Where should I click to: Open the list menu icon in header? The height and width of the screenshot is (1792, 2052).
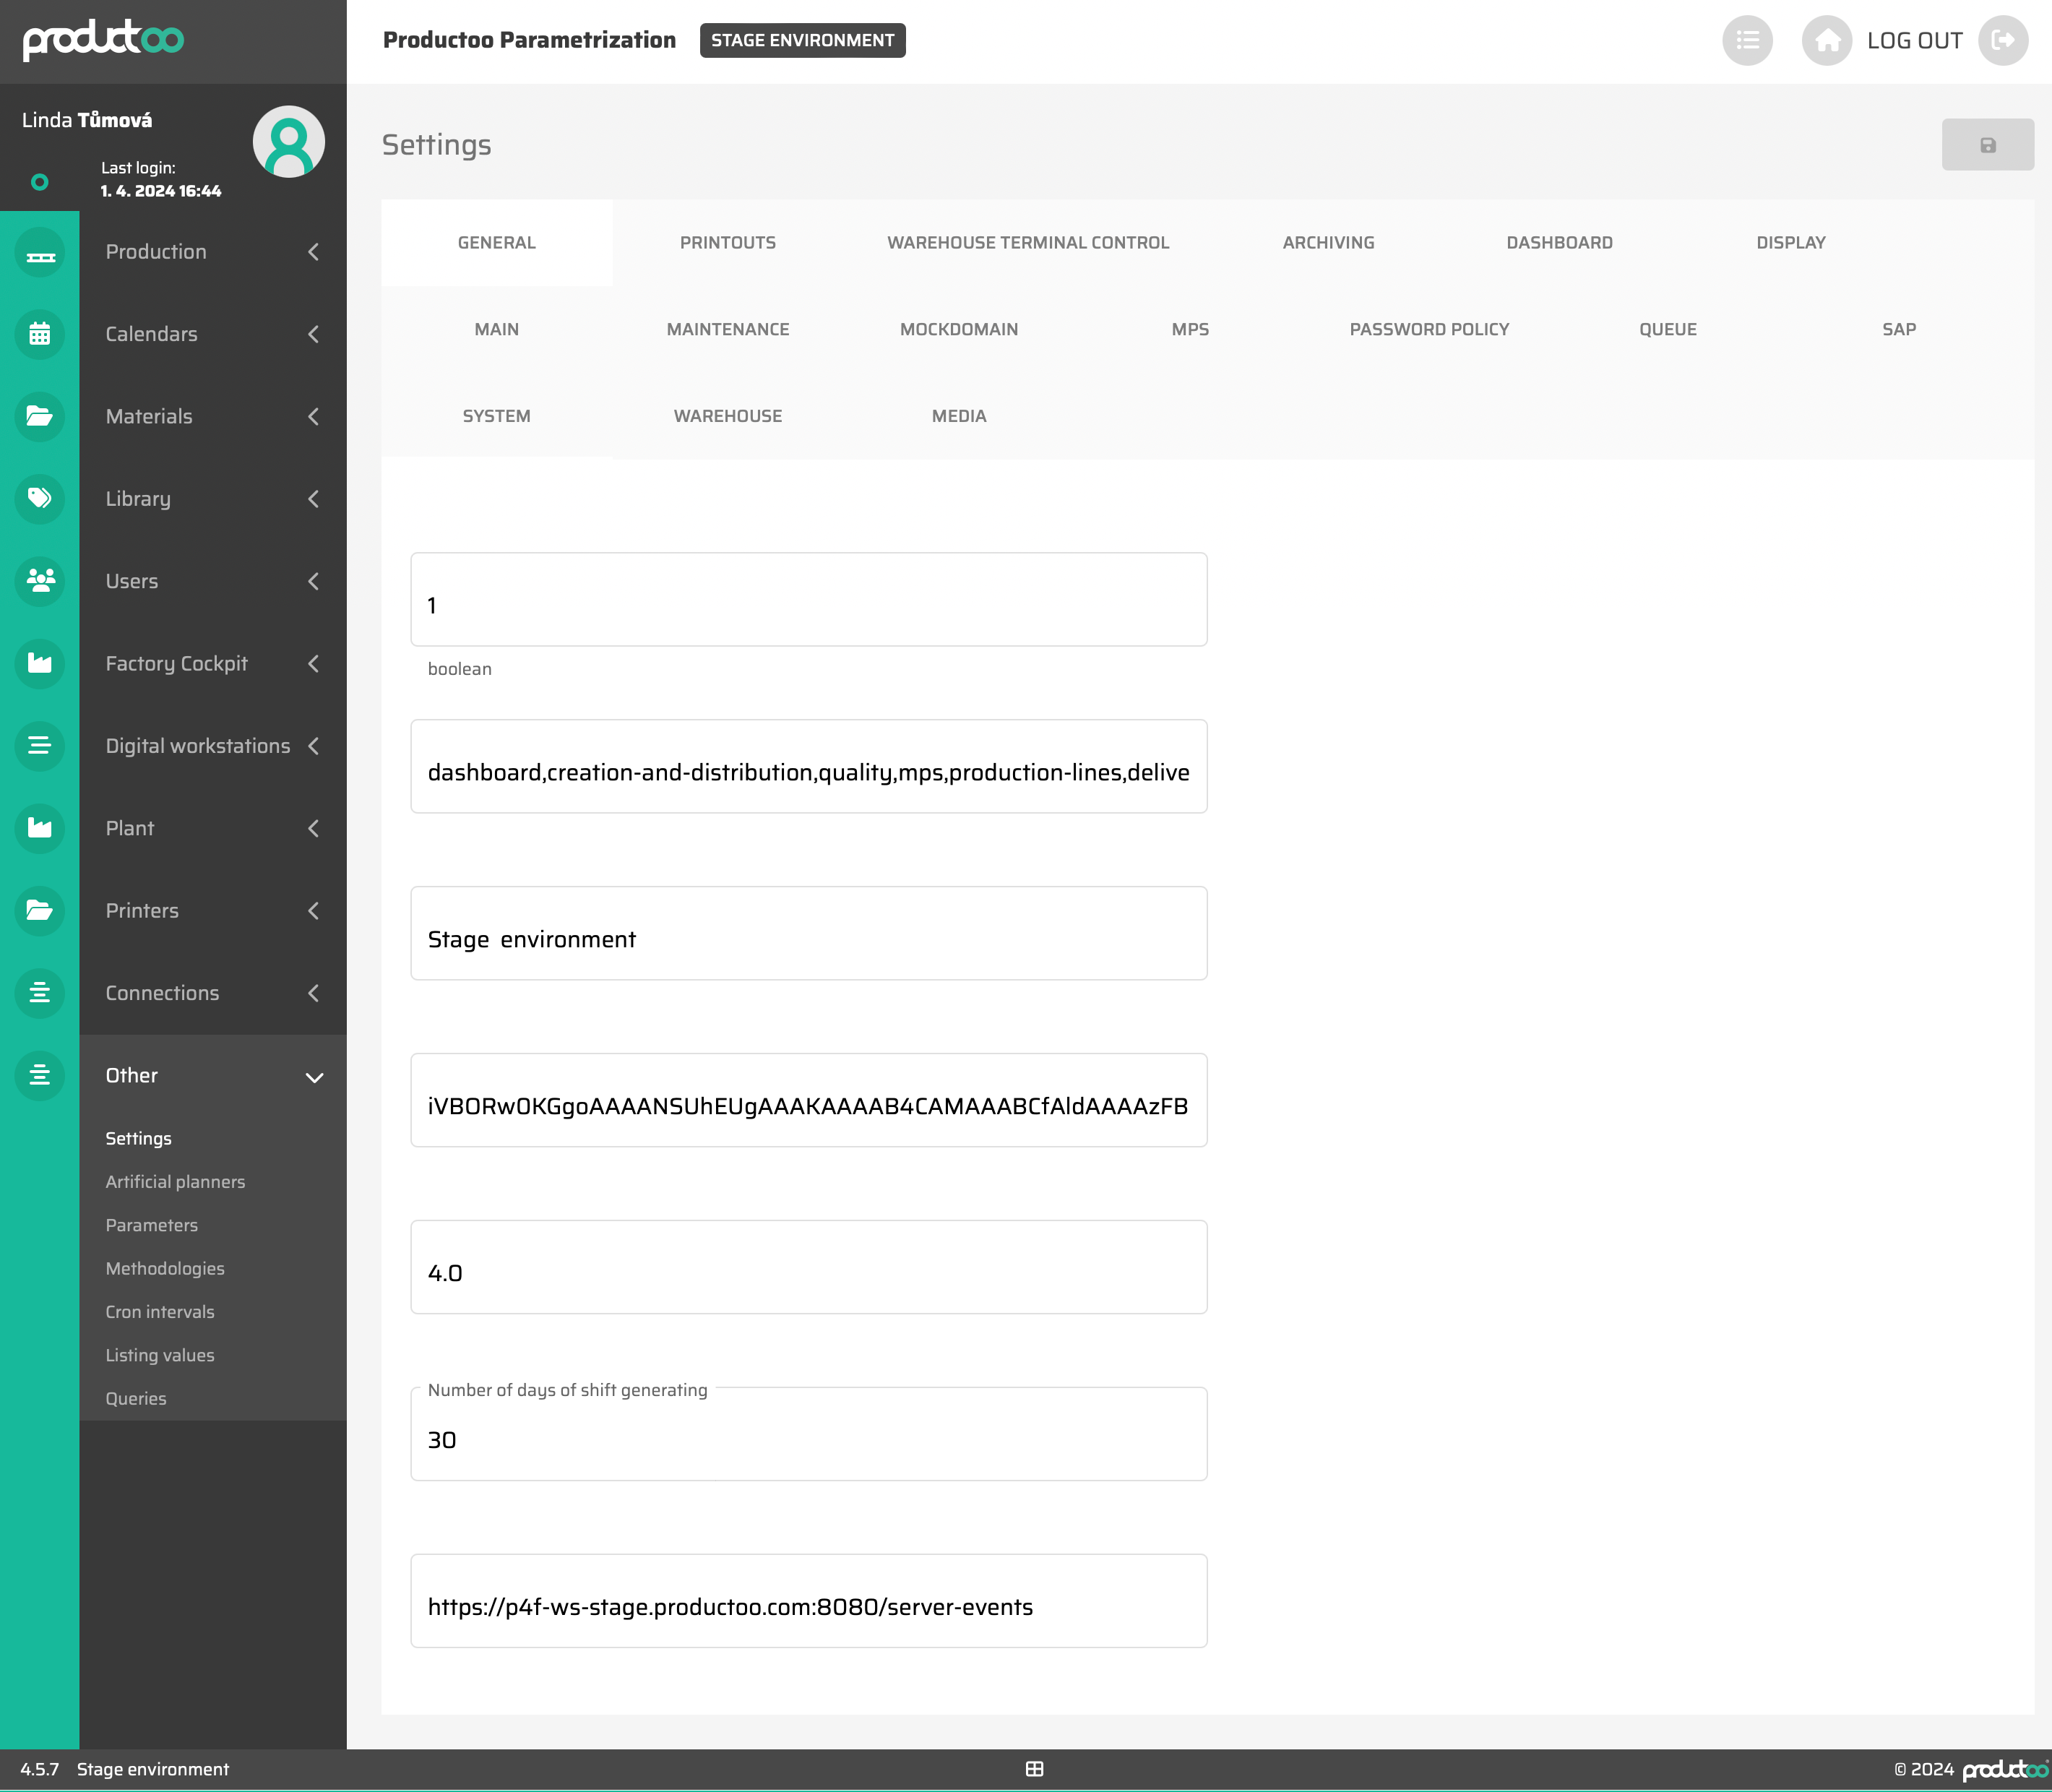click(1746, 41)
